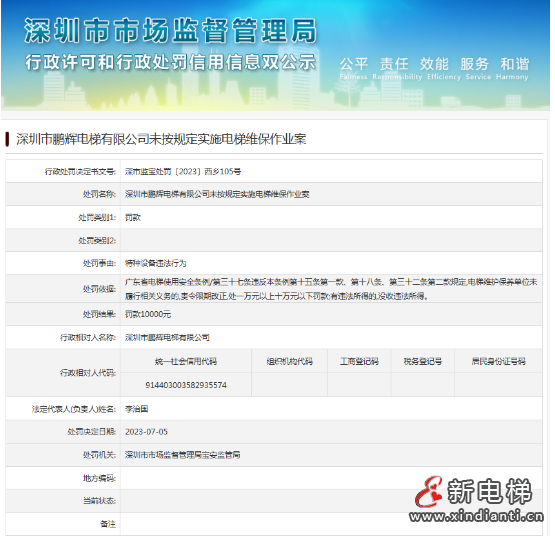The height and width of the screenshot is (536, 555).
Task: Click the 责任 Responsibility slogan in banner
Action: [397, 68]
